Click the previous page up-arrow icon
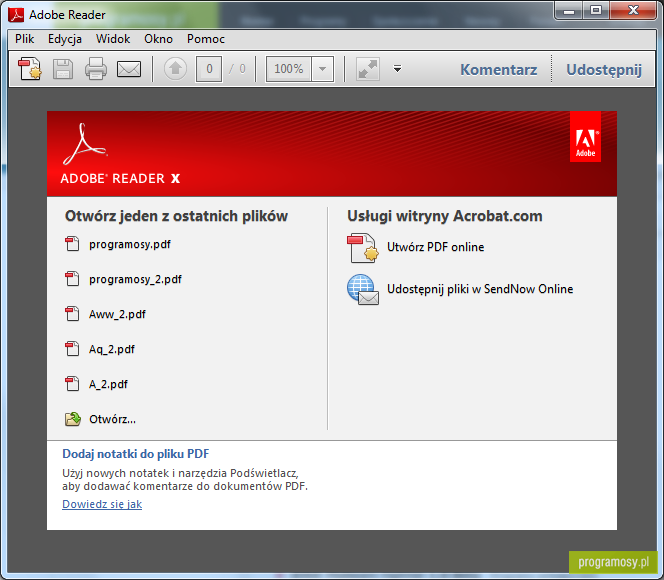664x580 pixels. [x=175, y=69]
